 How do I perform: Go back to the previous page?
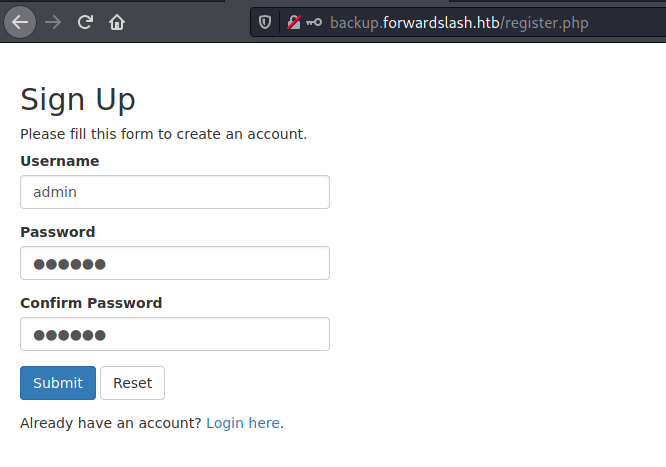20,22
